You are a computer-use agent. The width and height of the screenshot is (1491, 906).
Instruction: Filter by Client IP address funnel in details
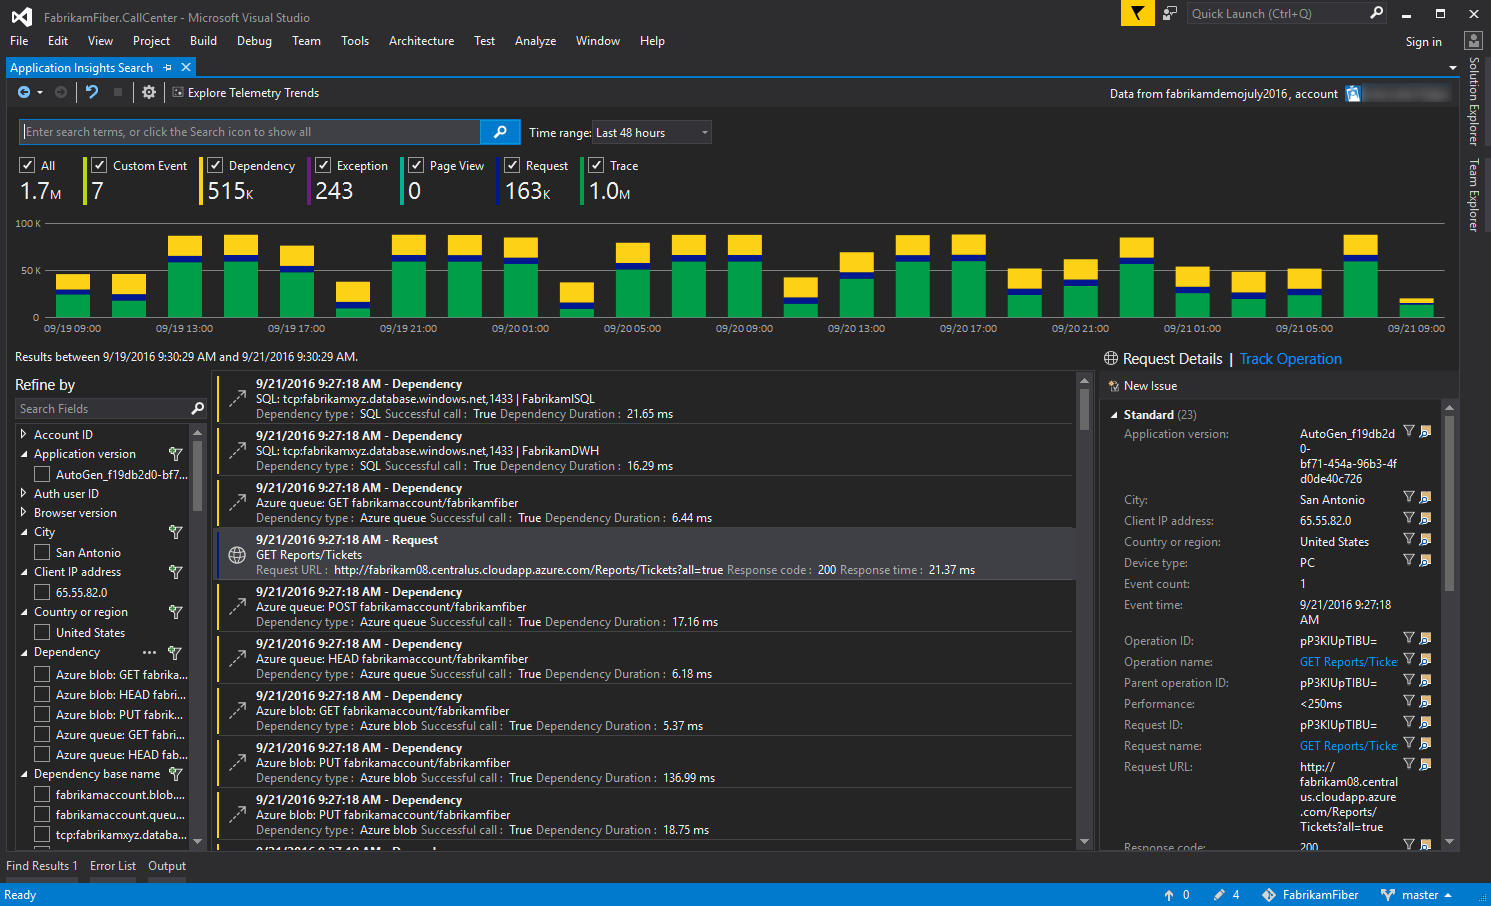(1409, 518)
